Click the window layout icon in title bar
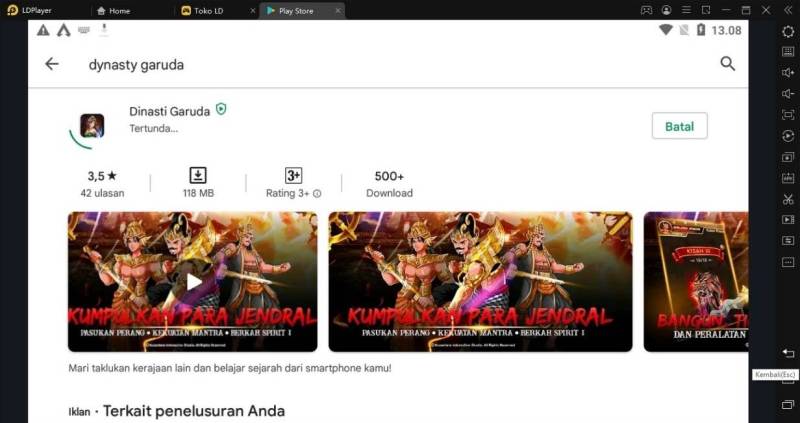This screenshot has height=423, width=800. (706, 10)
